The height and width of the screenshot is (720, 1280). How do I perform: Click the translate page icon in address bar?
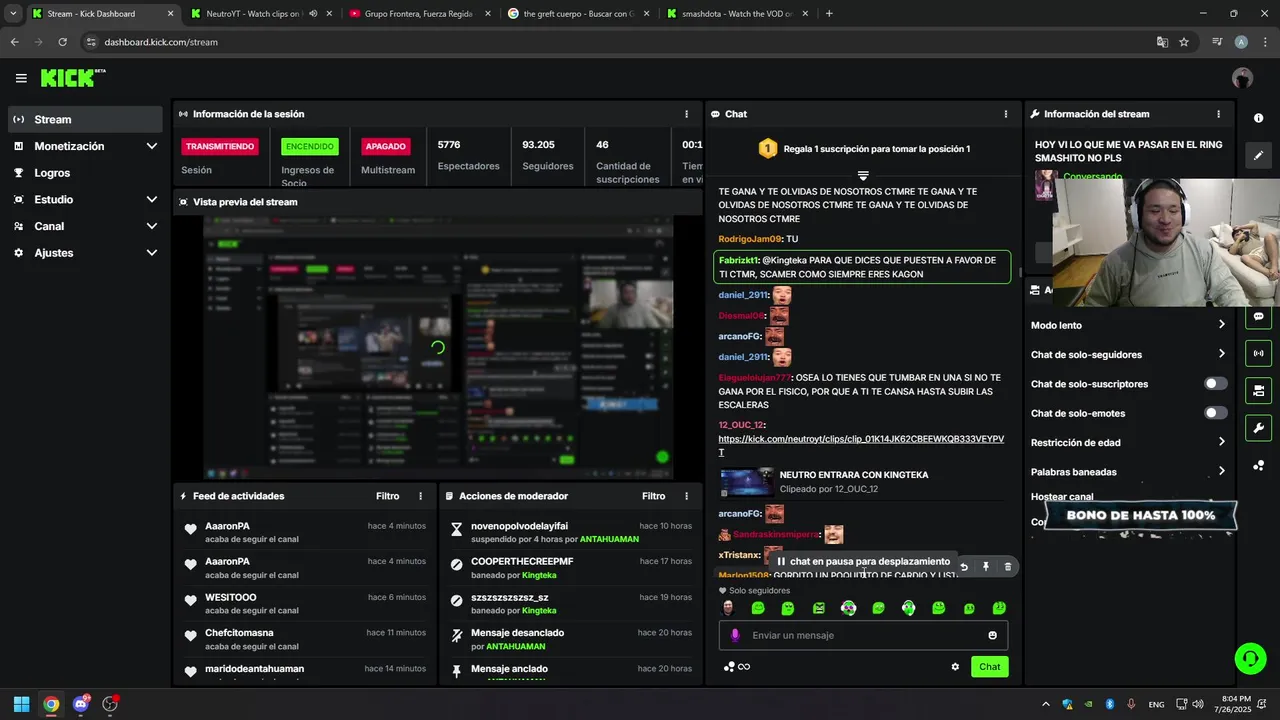1162,42
